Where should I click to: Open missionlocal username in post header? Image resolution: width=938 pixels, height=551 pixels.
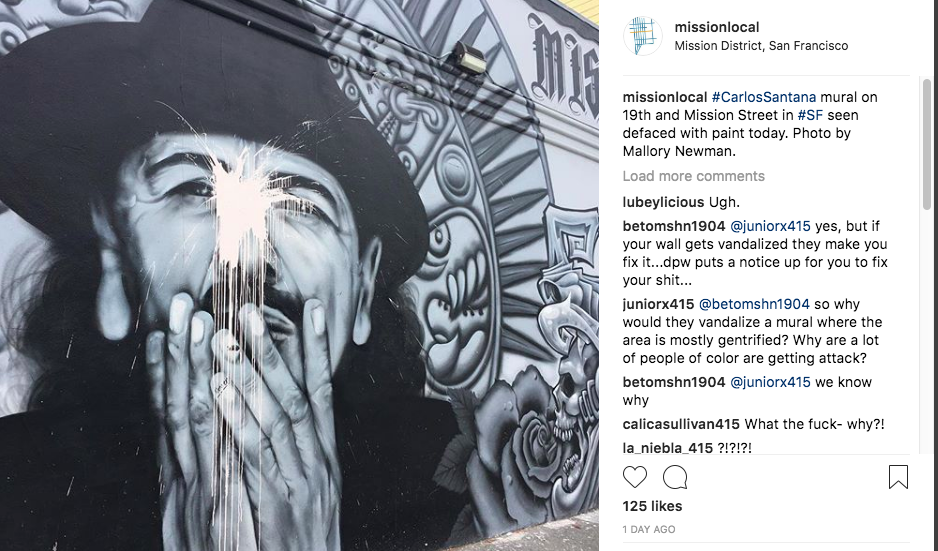pyautogui.click(x=717, y=27)
